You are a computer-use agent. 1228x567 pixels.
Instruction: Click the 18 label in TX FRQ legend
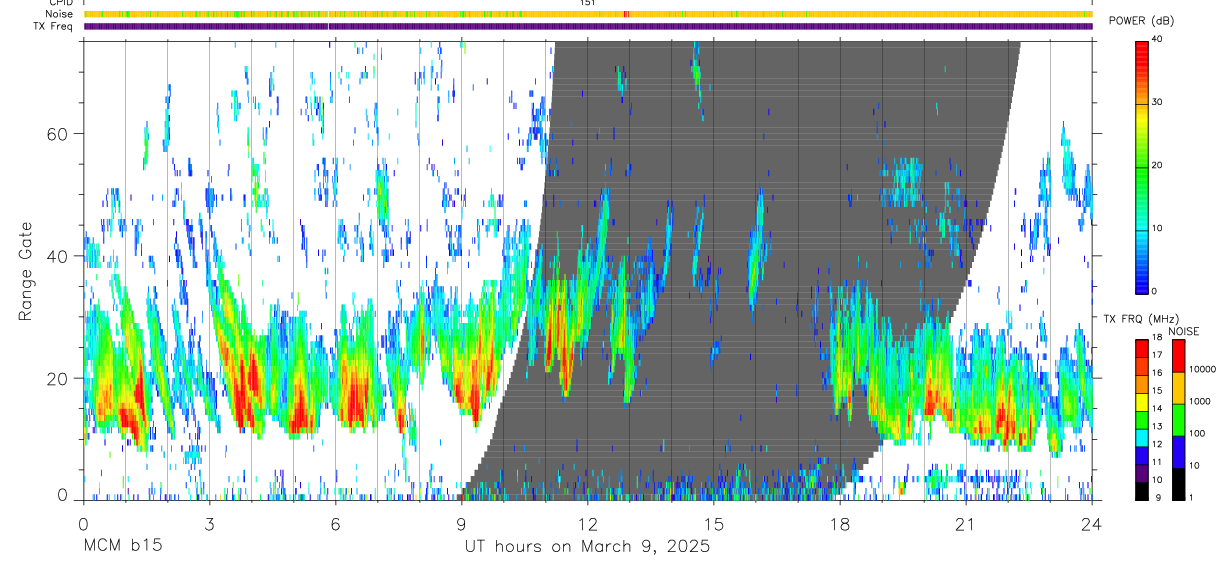pos(1156,337)
